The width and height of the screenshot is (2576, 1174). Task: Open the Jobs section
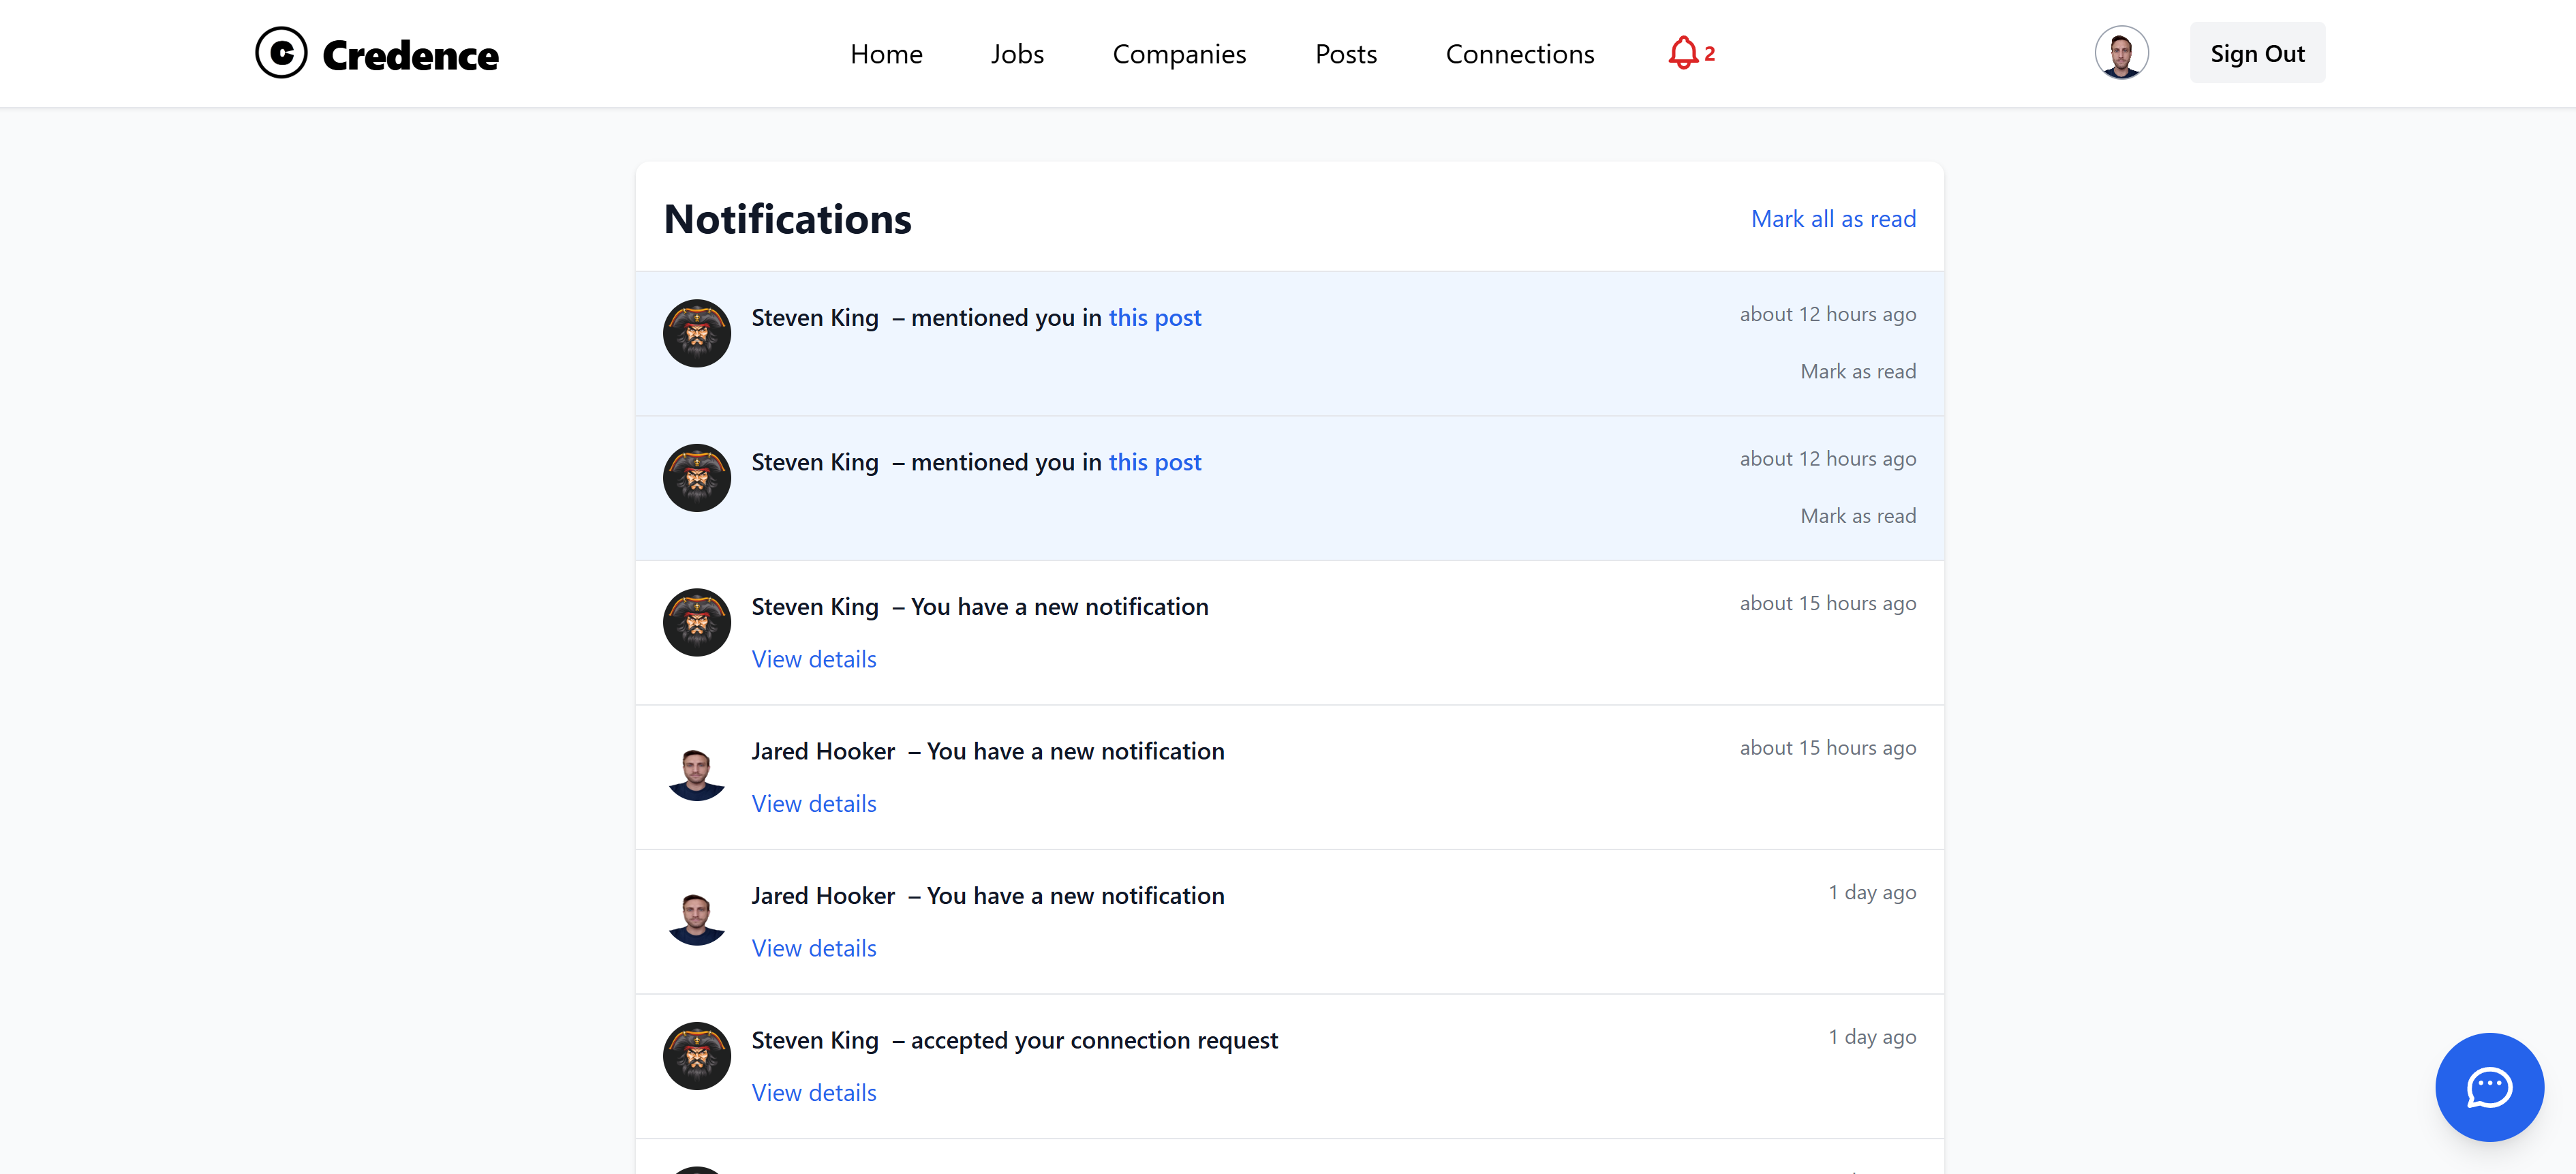(1017, 54)
